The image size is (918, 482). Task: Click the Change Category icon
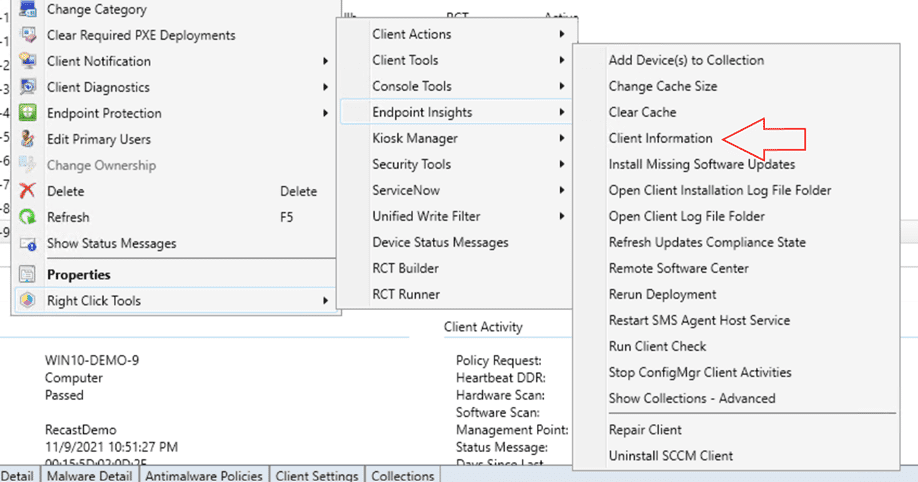click(x=28, y=10)
